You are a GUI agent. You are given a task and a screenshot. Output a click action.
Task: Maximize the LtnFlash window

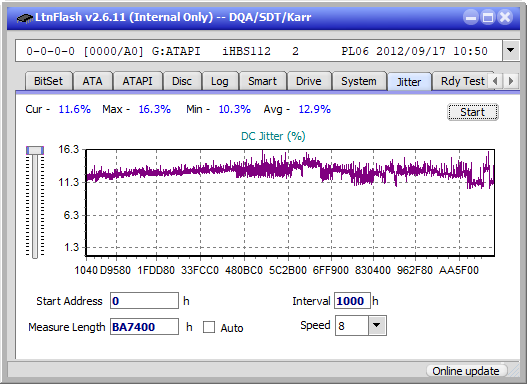tap(488, 17)
